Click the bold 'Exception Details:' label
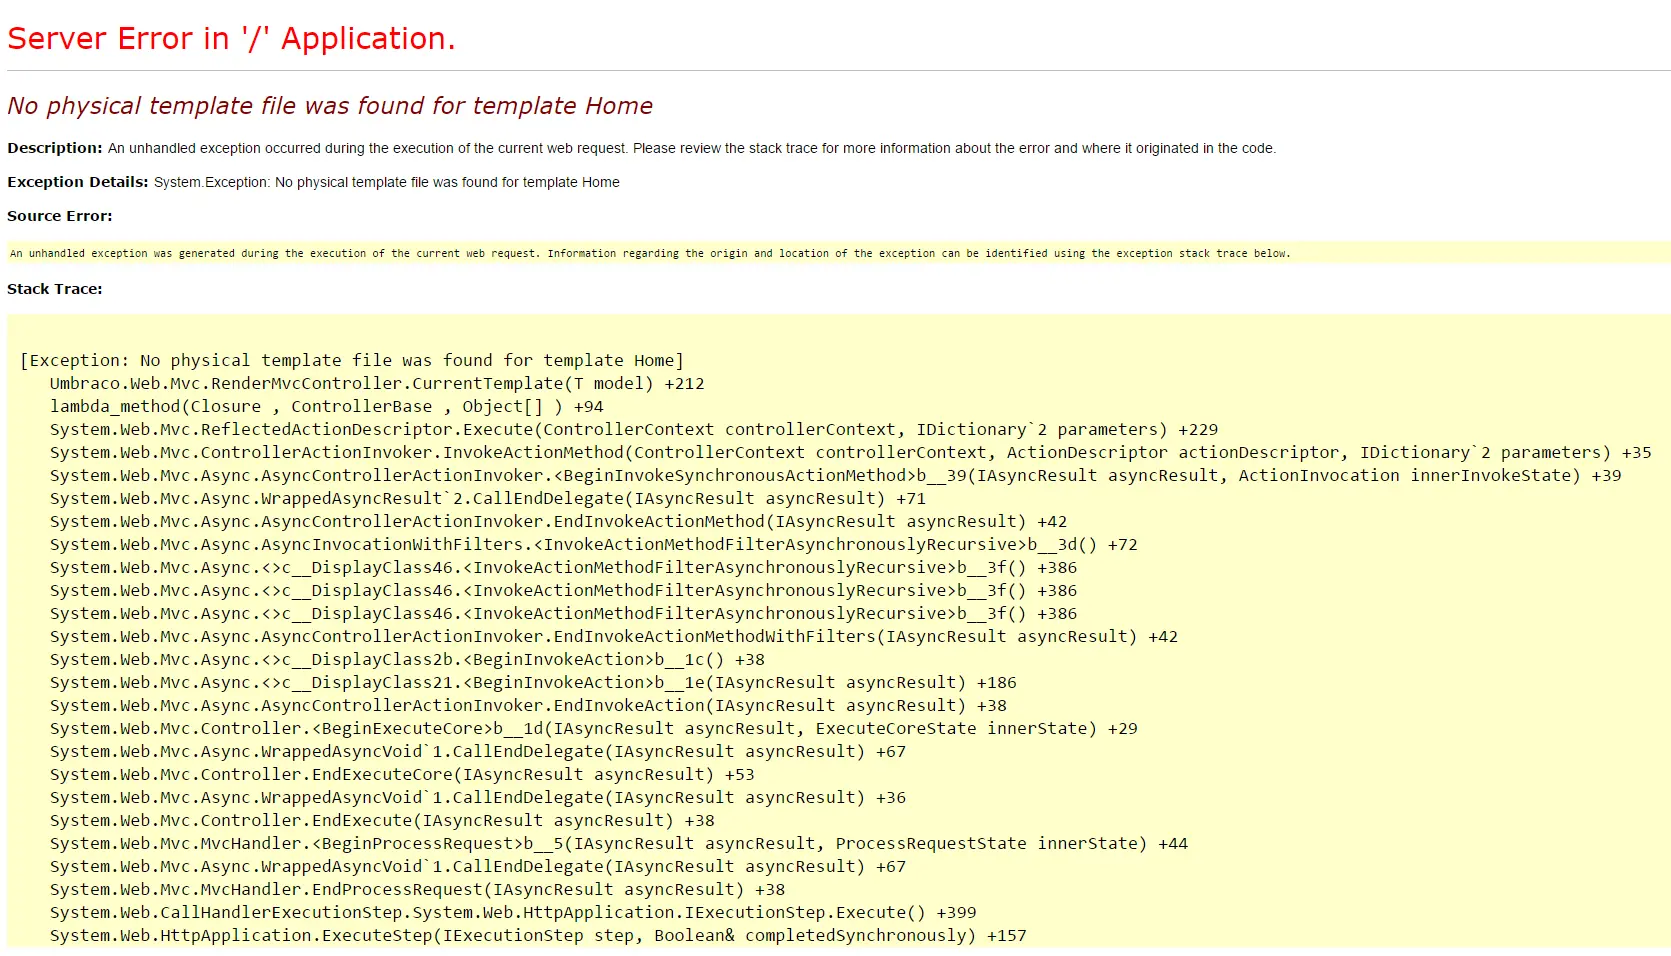 [x=78, y=182]
